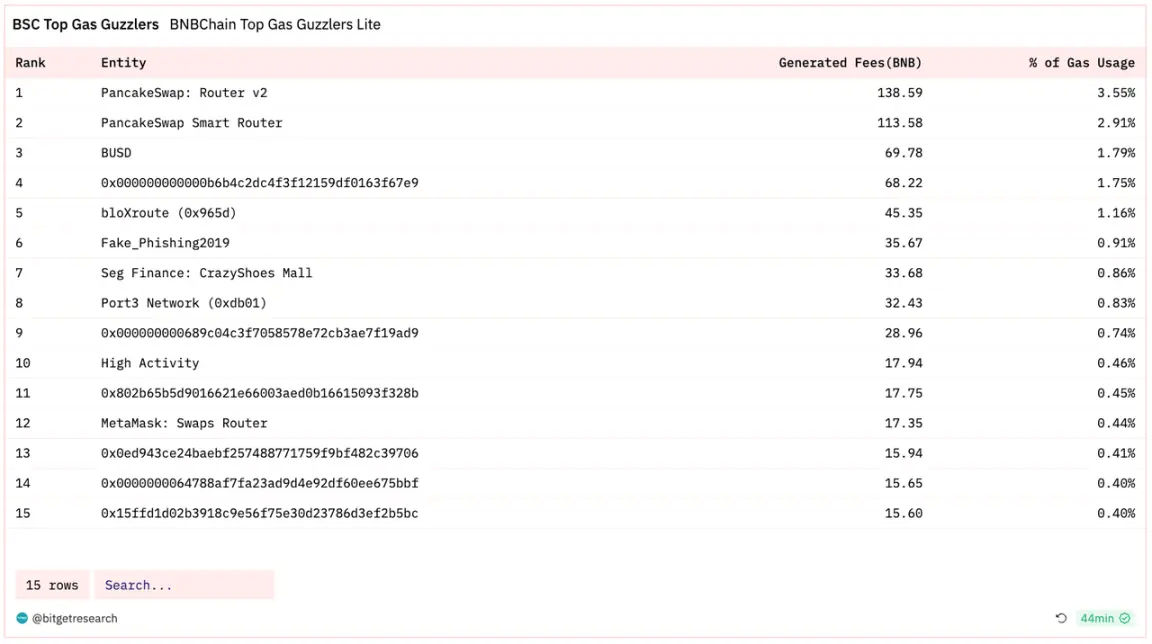Select MetaMask: Swaps Router entity
This screenshot has height=644, width=1152.
click(x=184, y=424)
